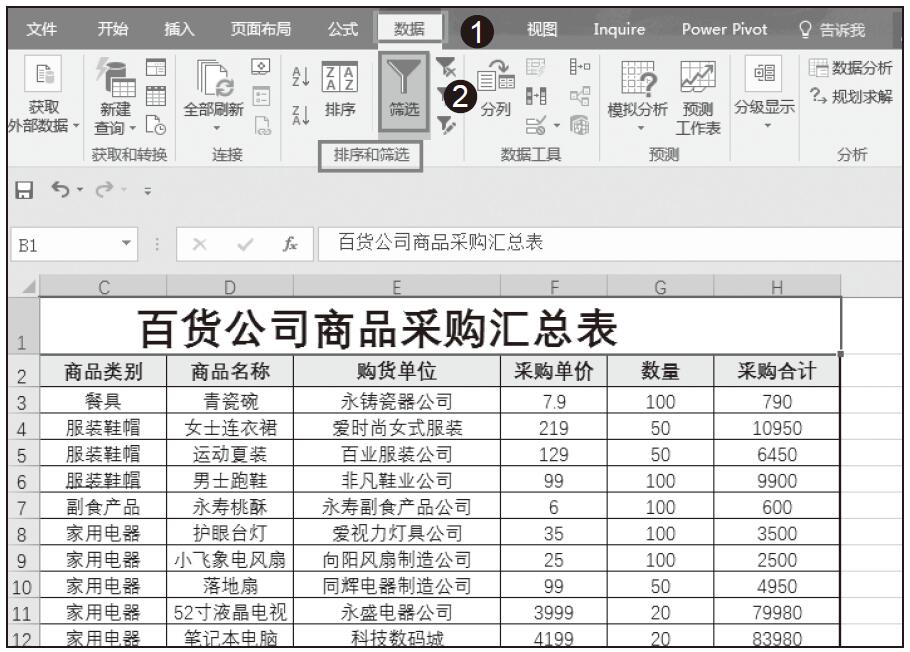
Task: Open the 预测工作表 forecast sheet tool
Action: [x=698, y=100]
